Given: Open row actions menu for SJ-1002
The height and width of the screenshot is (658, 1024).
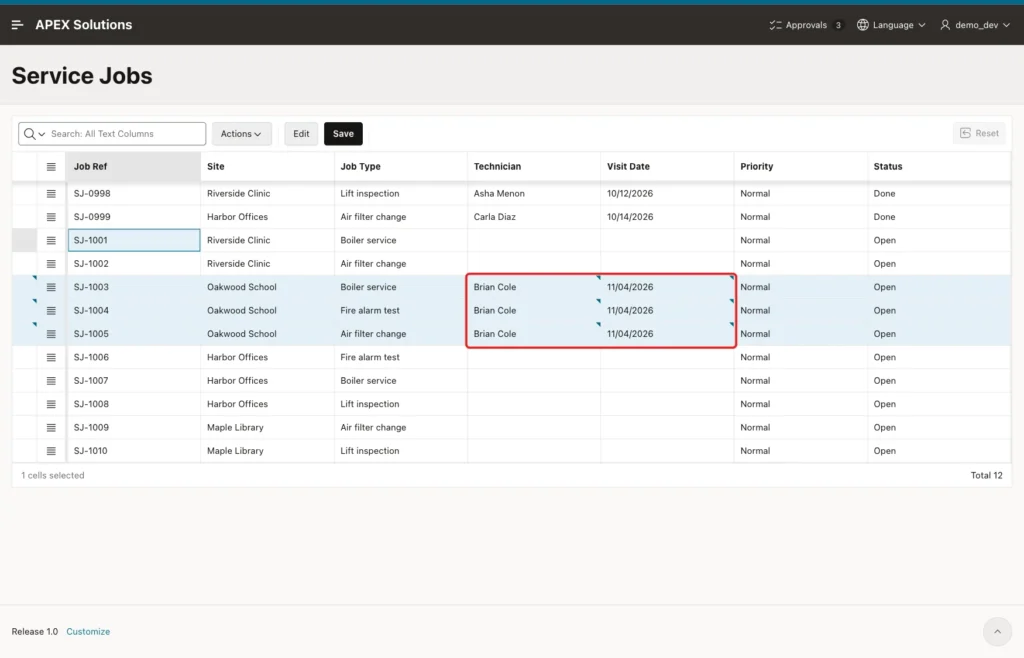Looking at the screenshot, I should (x=51, y=264).
